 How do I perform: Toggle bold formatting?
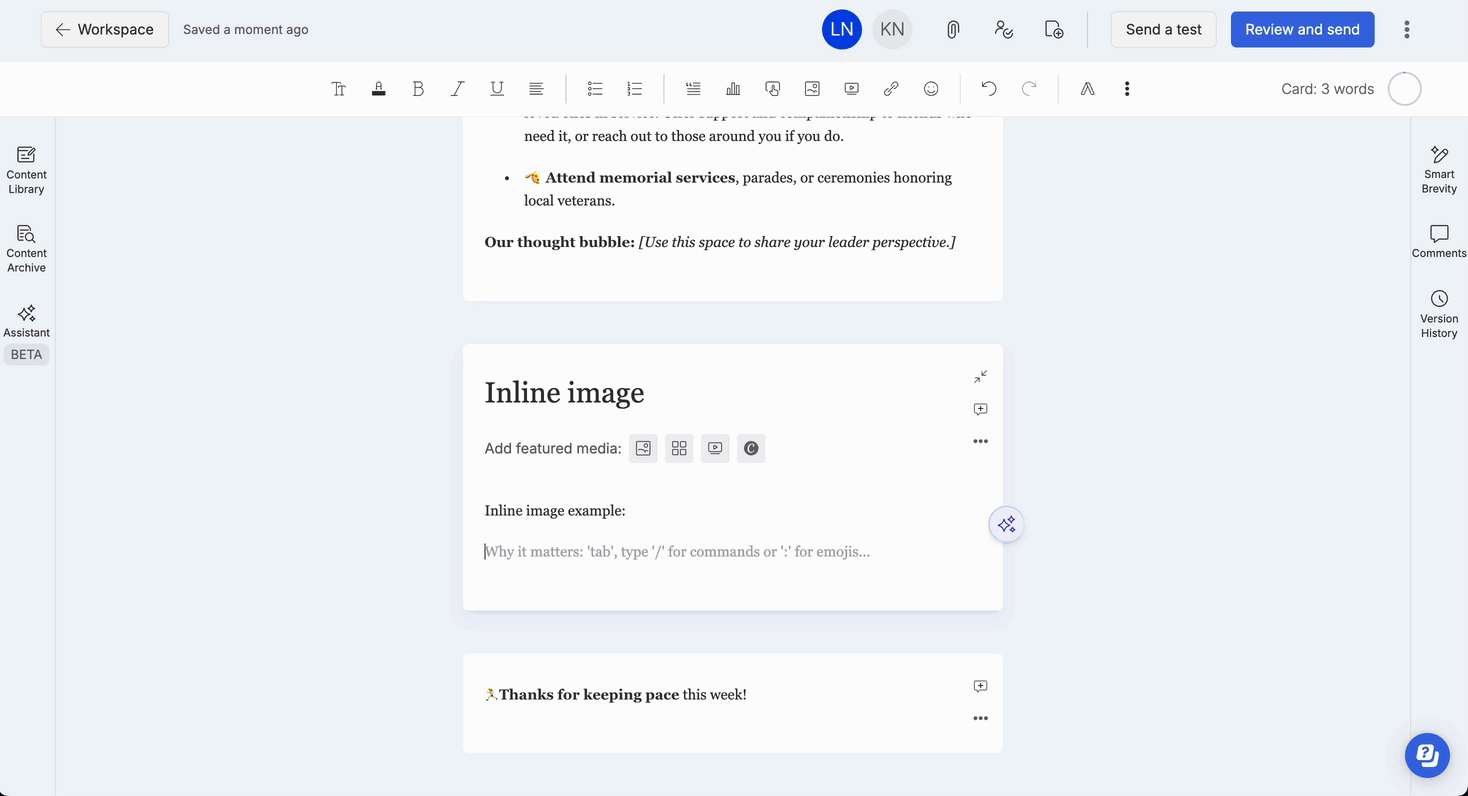[418, 89]
